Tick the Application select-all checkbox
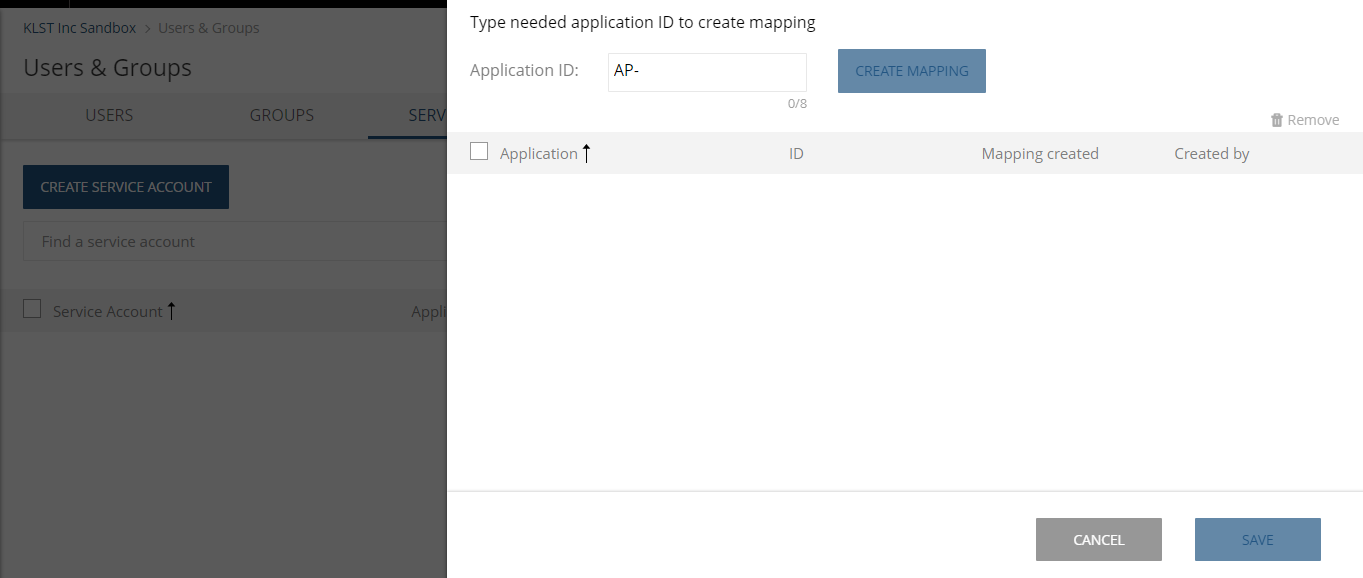 click(479, 151)
